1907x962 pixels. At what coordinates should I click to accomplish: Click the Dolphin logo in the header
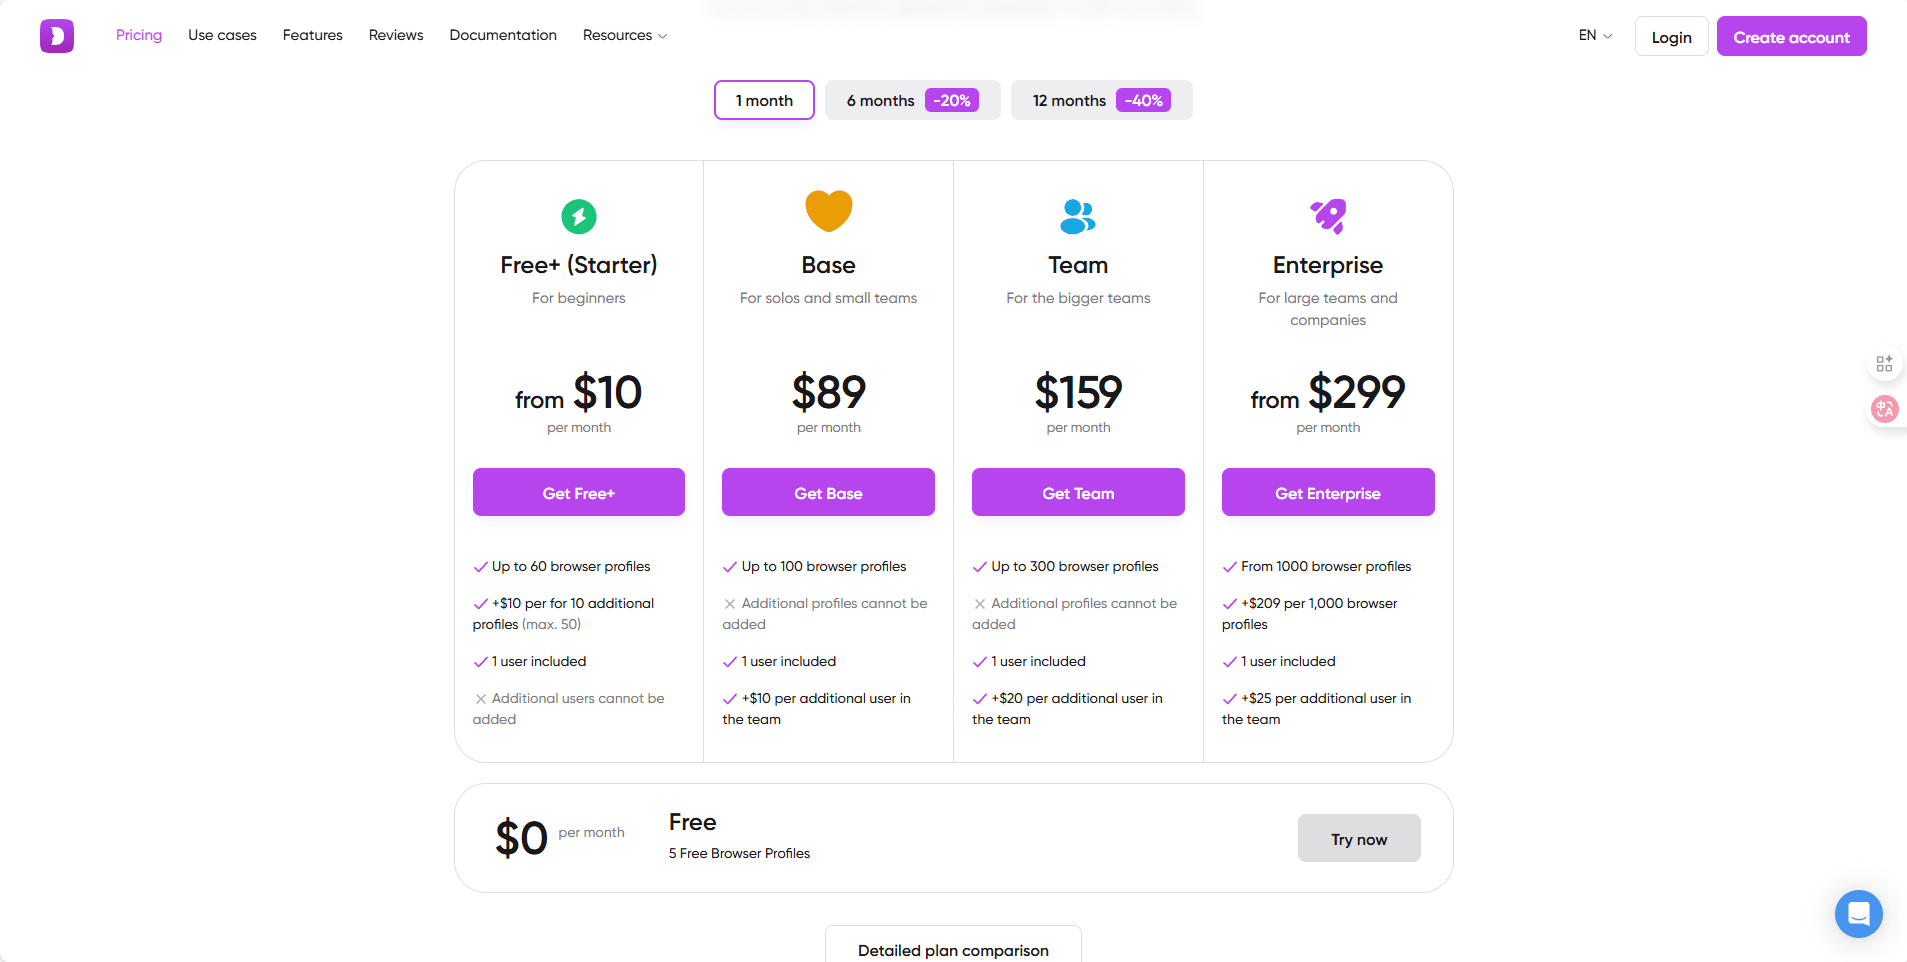56,35
